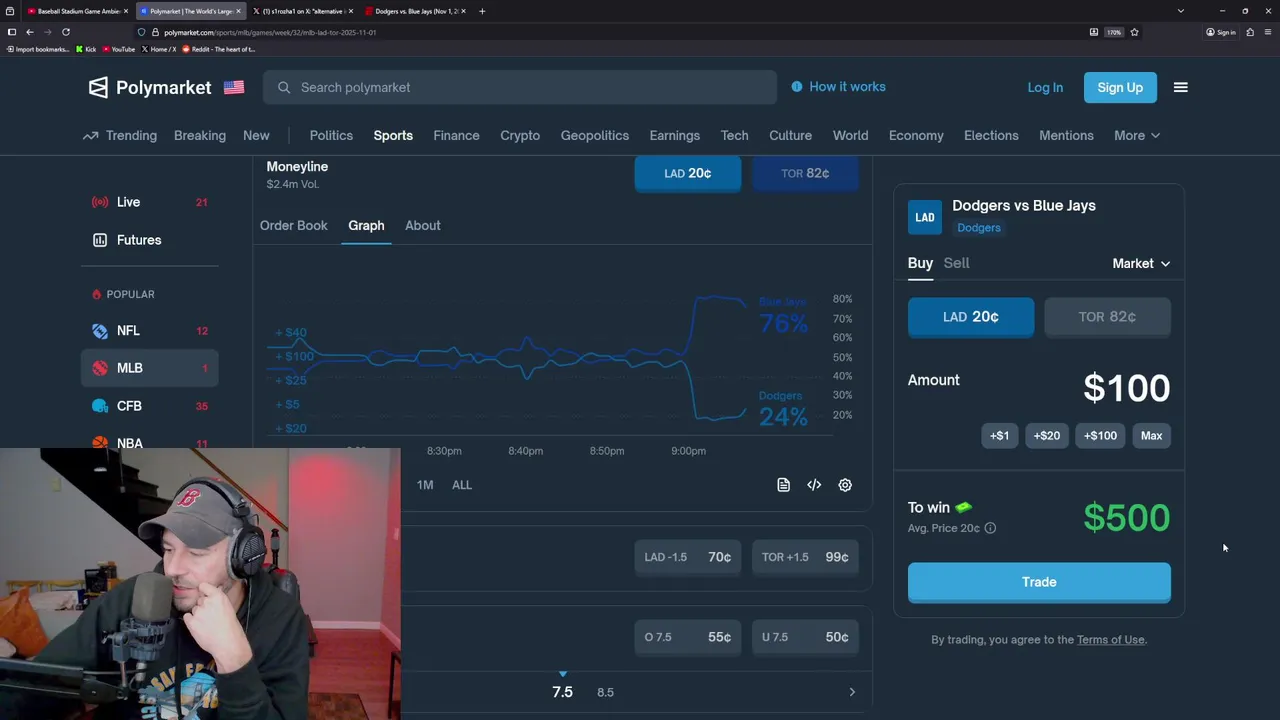Switch to Baseball Stadium Game Ambience tab
This screenshot has width=1280, height=720.
coord(78,11)
